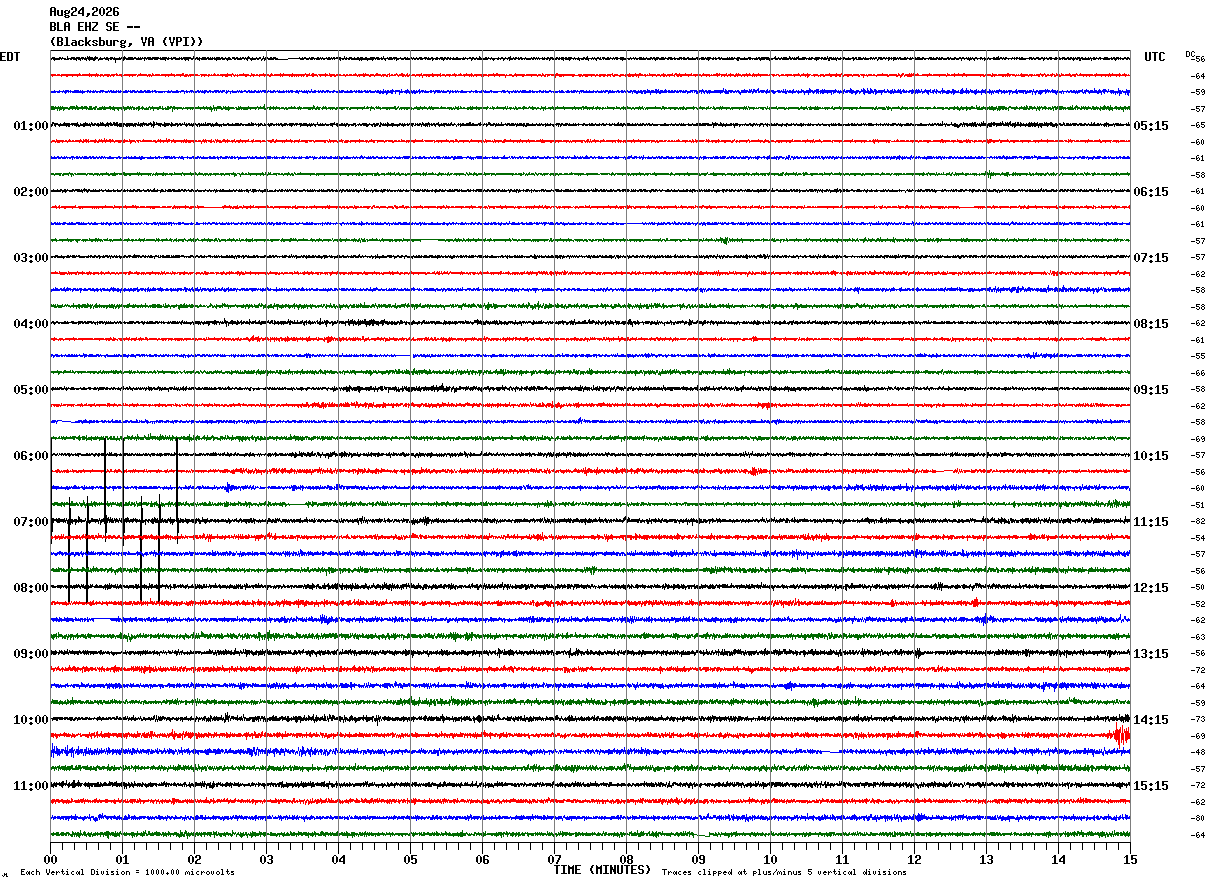Click the red seismic burst near minute 15
Image resolution: width=1210 pixels, height=886 pixels.
click(1122, 735)
